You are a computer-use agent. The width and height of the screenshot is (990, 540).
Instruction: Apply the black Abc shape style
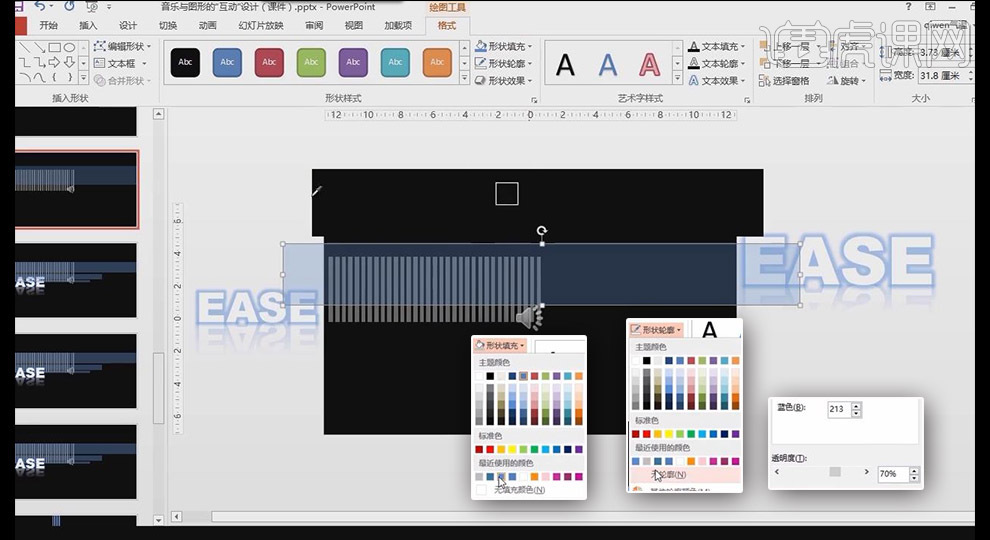[185, 63]
